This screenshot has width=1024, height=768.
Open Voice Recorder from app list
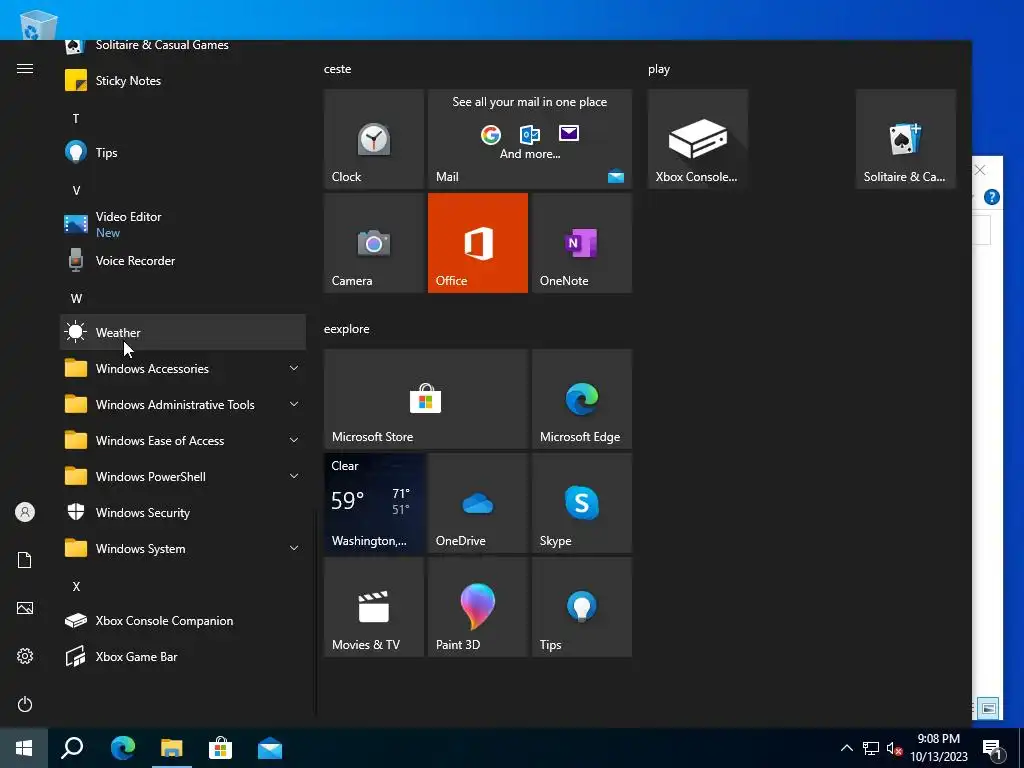click(x=183, y=261)
